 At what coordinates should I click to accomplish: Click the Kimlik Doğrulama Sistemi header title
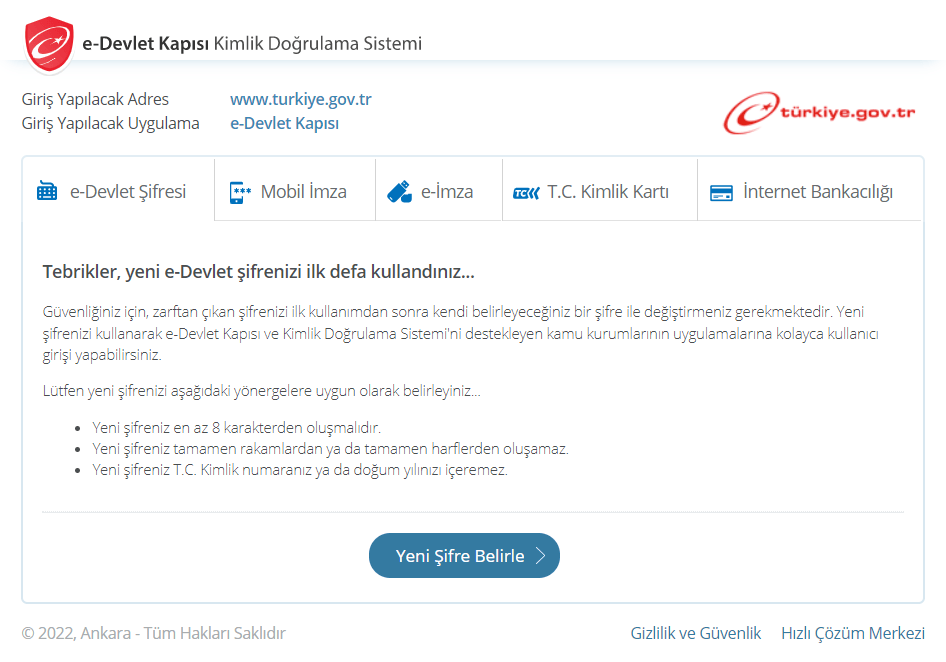(317, 44)
